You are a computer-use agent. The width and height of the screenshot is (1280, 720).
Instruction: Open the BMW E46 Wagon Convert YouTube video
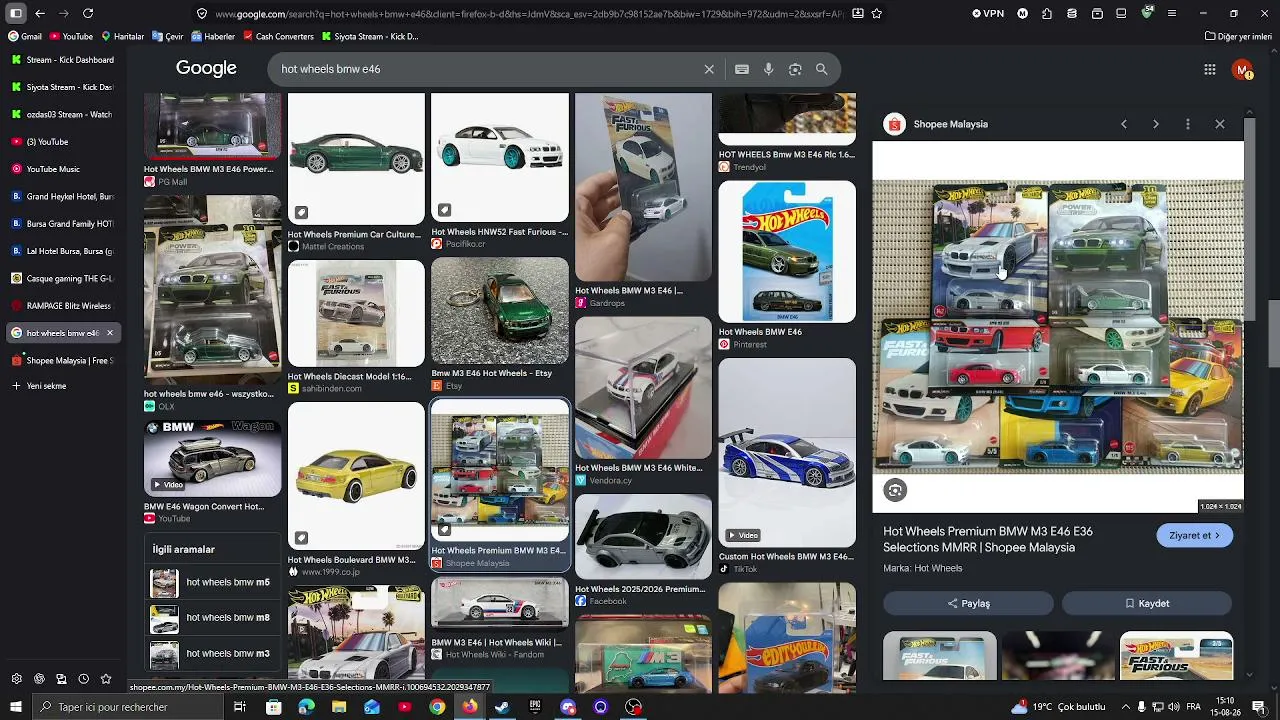(x=212, y=458)
